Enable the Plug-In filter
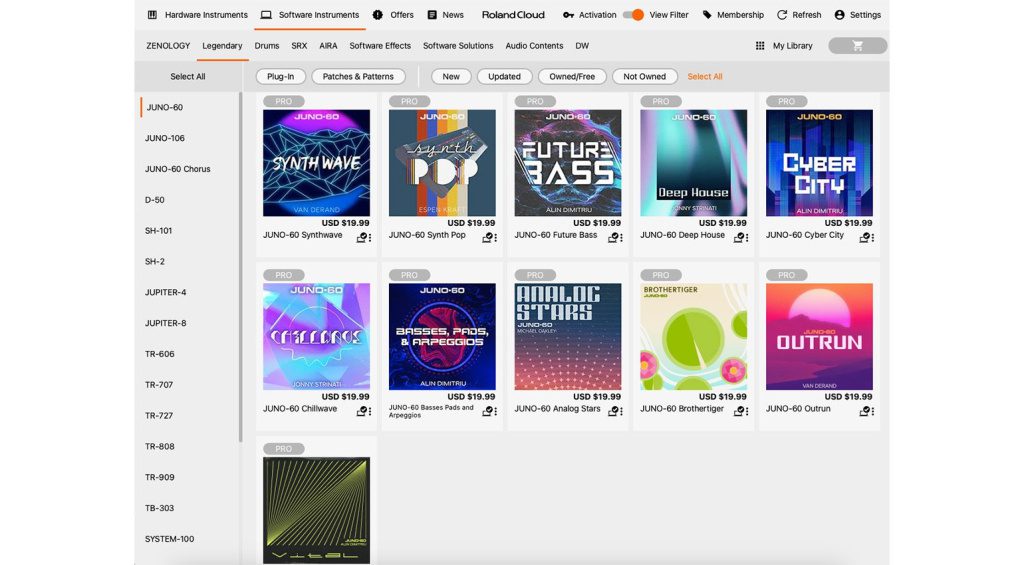Screen dimensions: 1024x565 pos(280,77)
